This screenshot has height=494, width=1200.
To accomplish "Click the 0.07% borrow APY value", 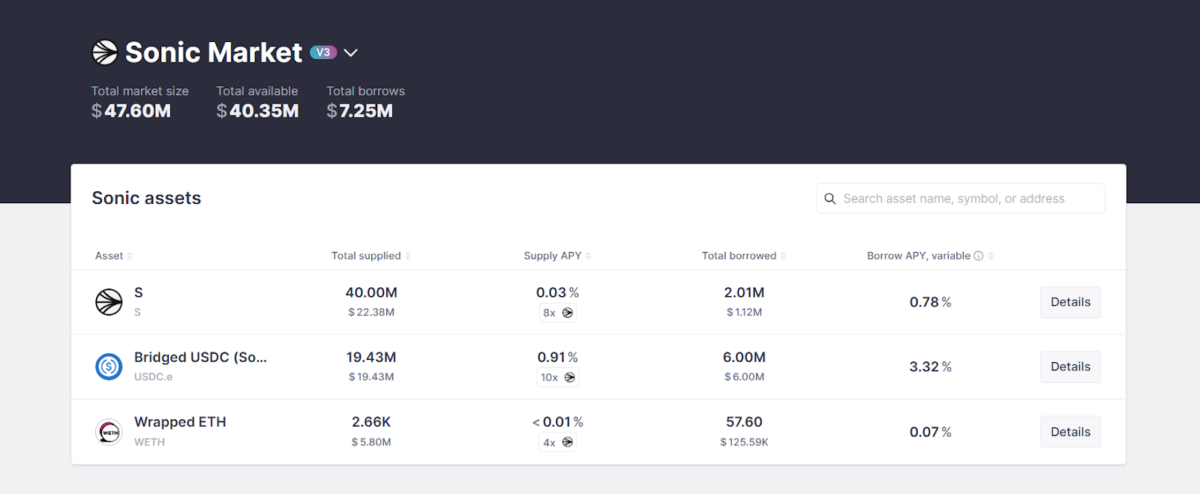I will pyautogui.click(x=930, y=432).
